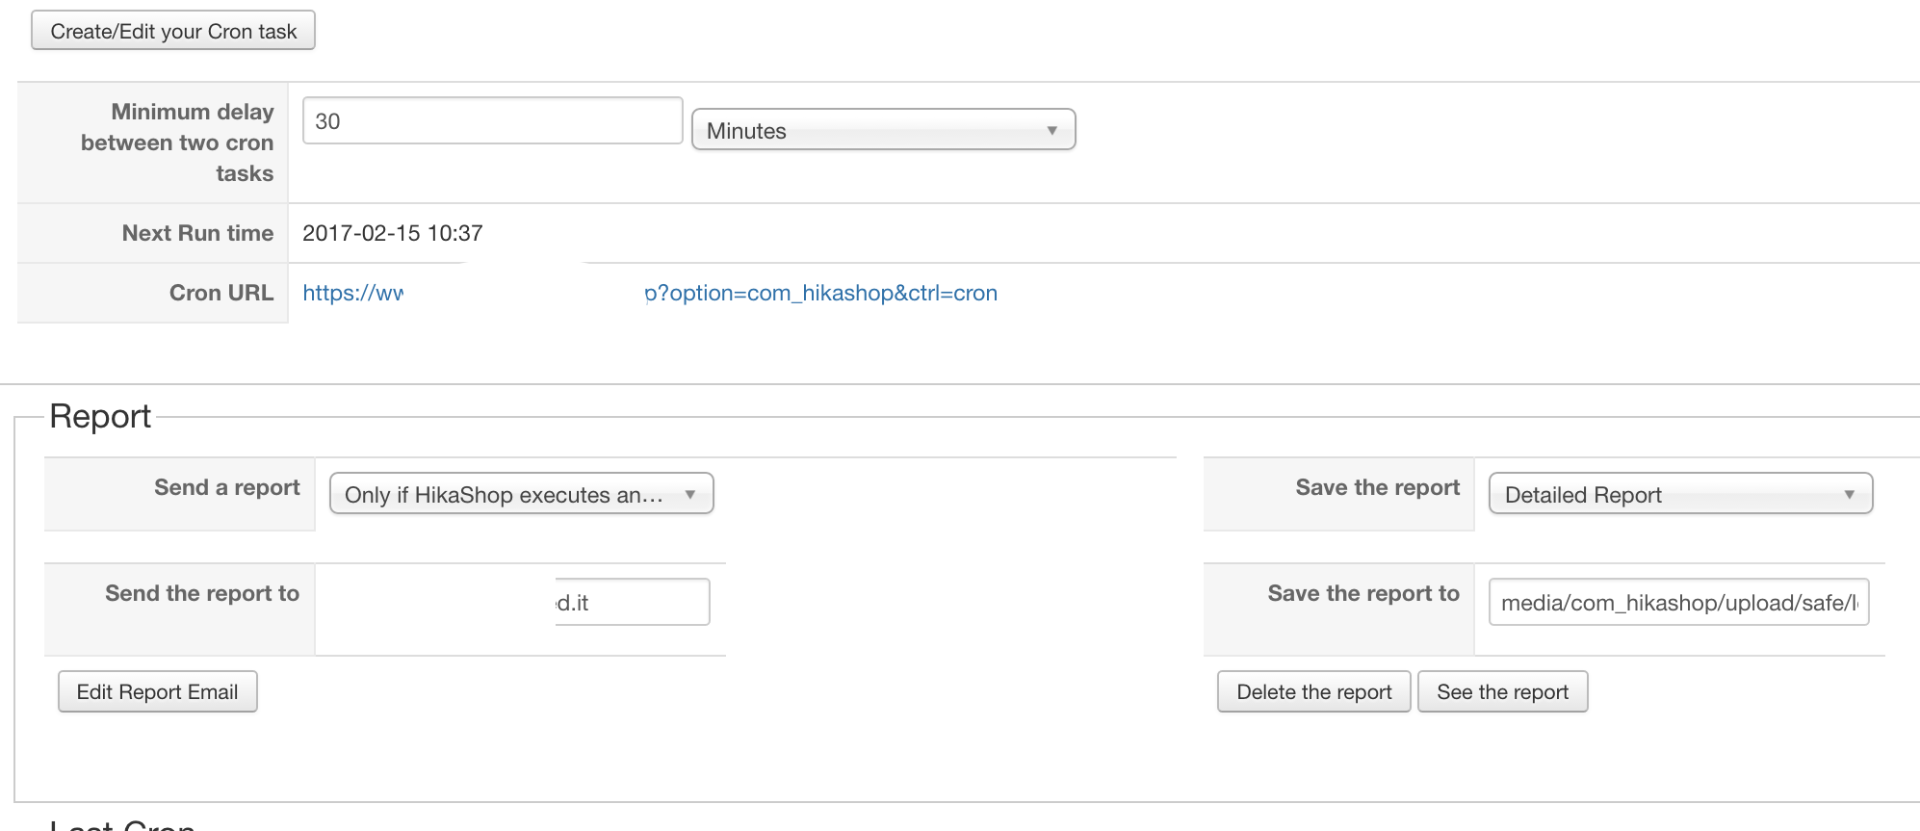Click the Send the report to label
Image resolution: width=1920 pixels, height=831 pixels.
pos(202,594)
